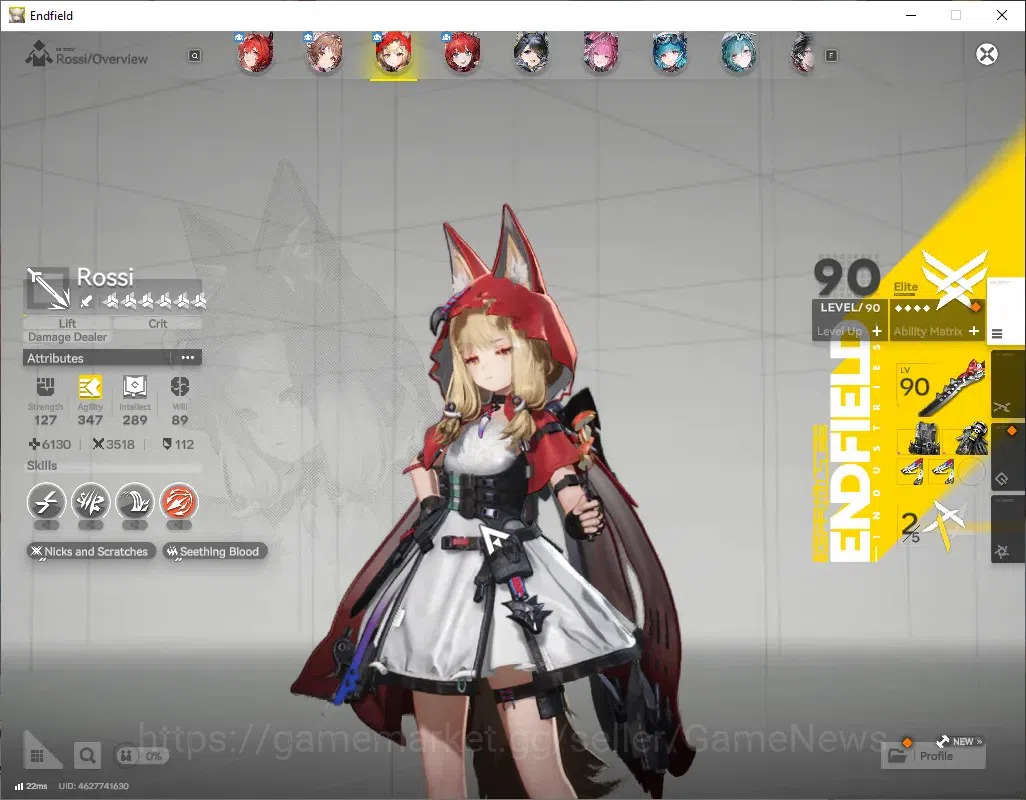Image resolution: width=1026 pixels, height=800 pixels.
Task: Click the Damage Dealer role tag
Action: (67, 337)
